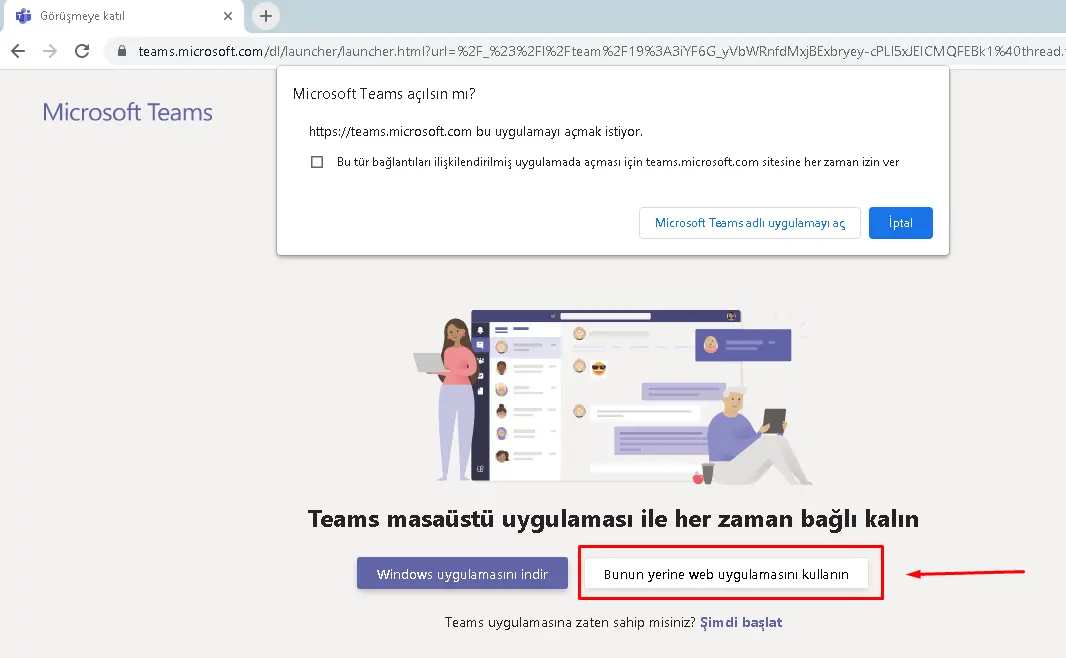1066x658 pixels.
Task: Click the browser forward arrow
Action: [50, 51]
